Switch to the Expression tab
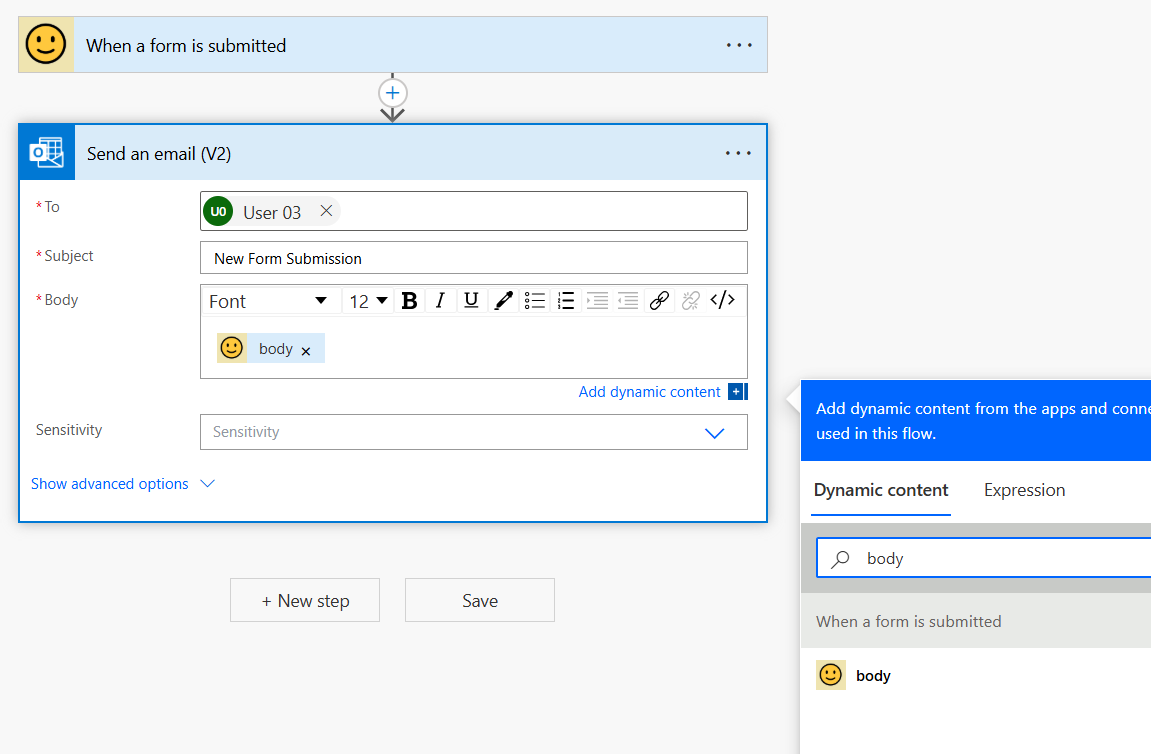This screenshot has width=1151, height=754. click(1024, 490)
